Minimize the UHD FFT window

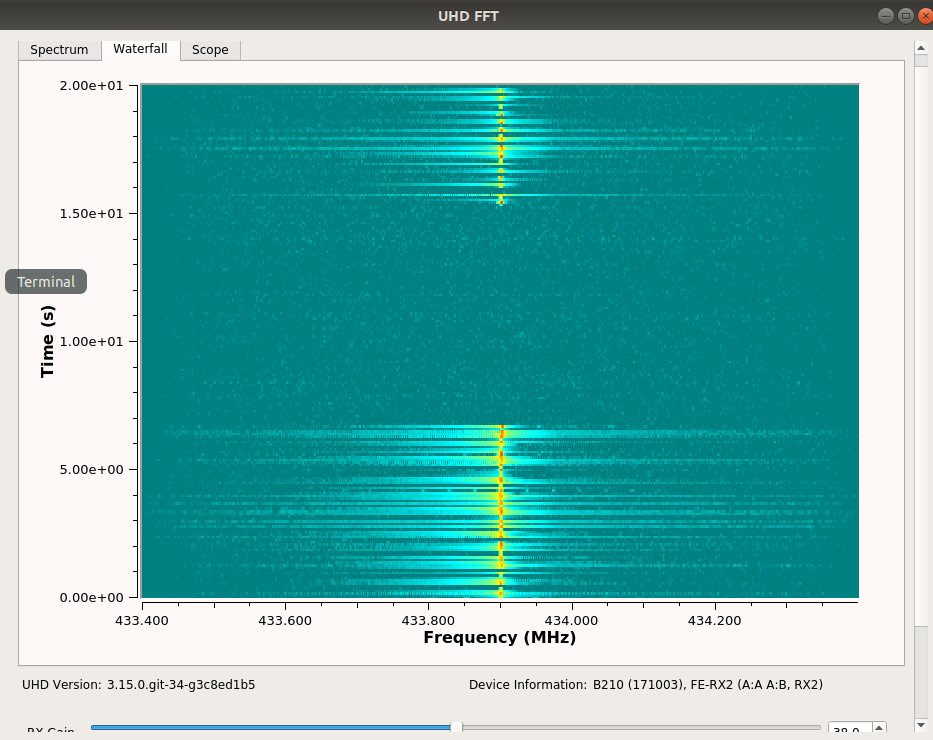click(885, 15)
